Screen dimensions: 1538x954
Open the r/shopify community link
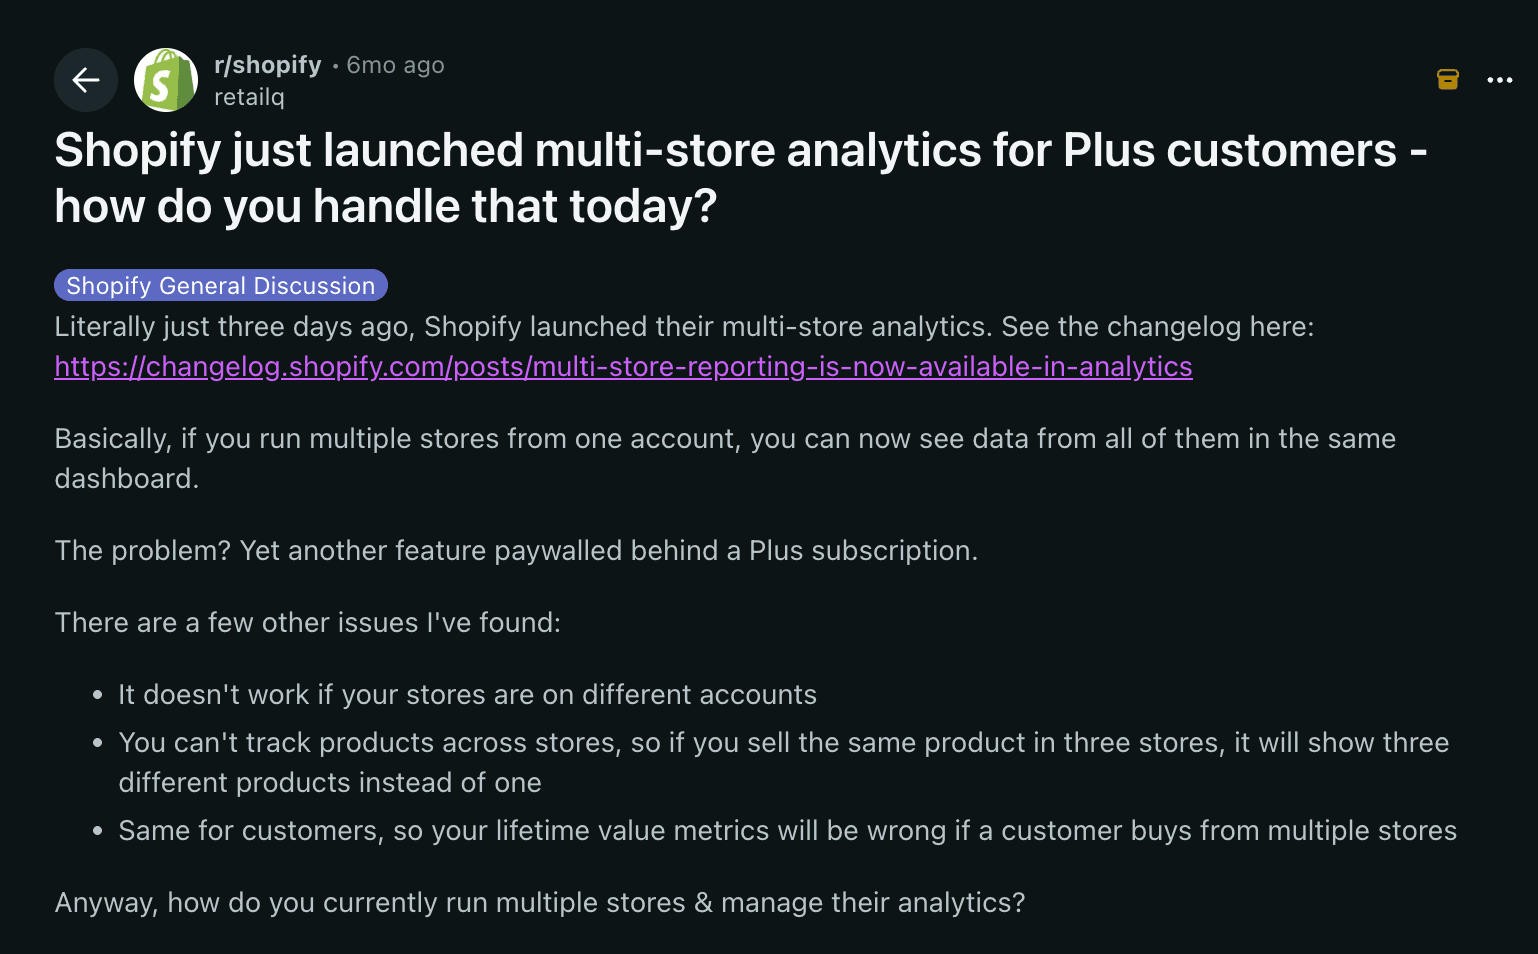(x=267, y=64)
